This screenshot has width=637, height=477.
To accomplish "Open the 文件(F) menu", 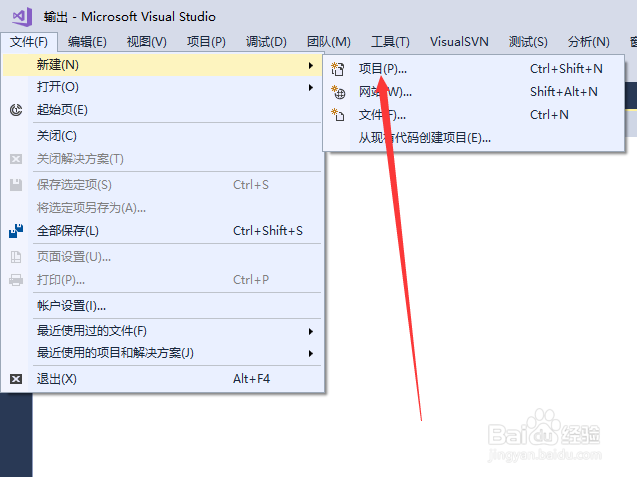I will pyautogui.click(x=28, y=41).
